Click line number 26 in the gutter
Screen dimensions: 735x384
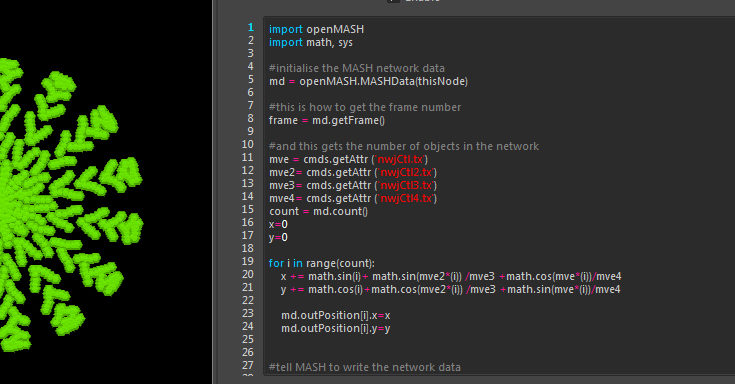pos(248,352)
